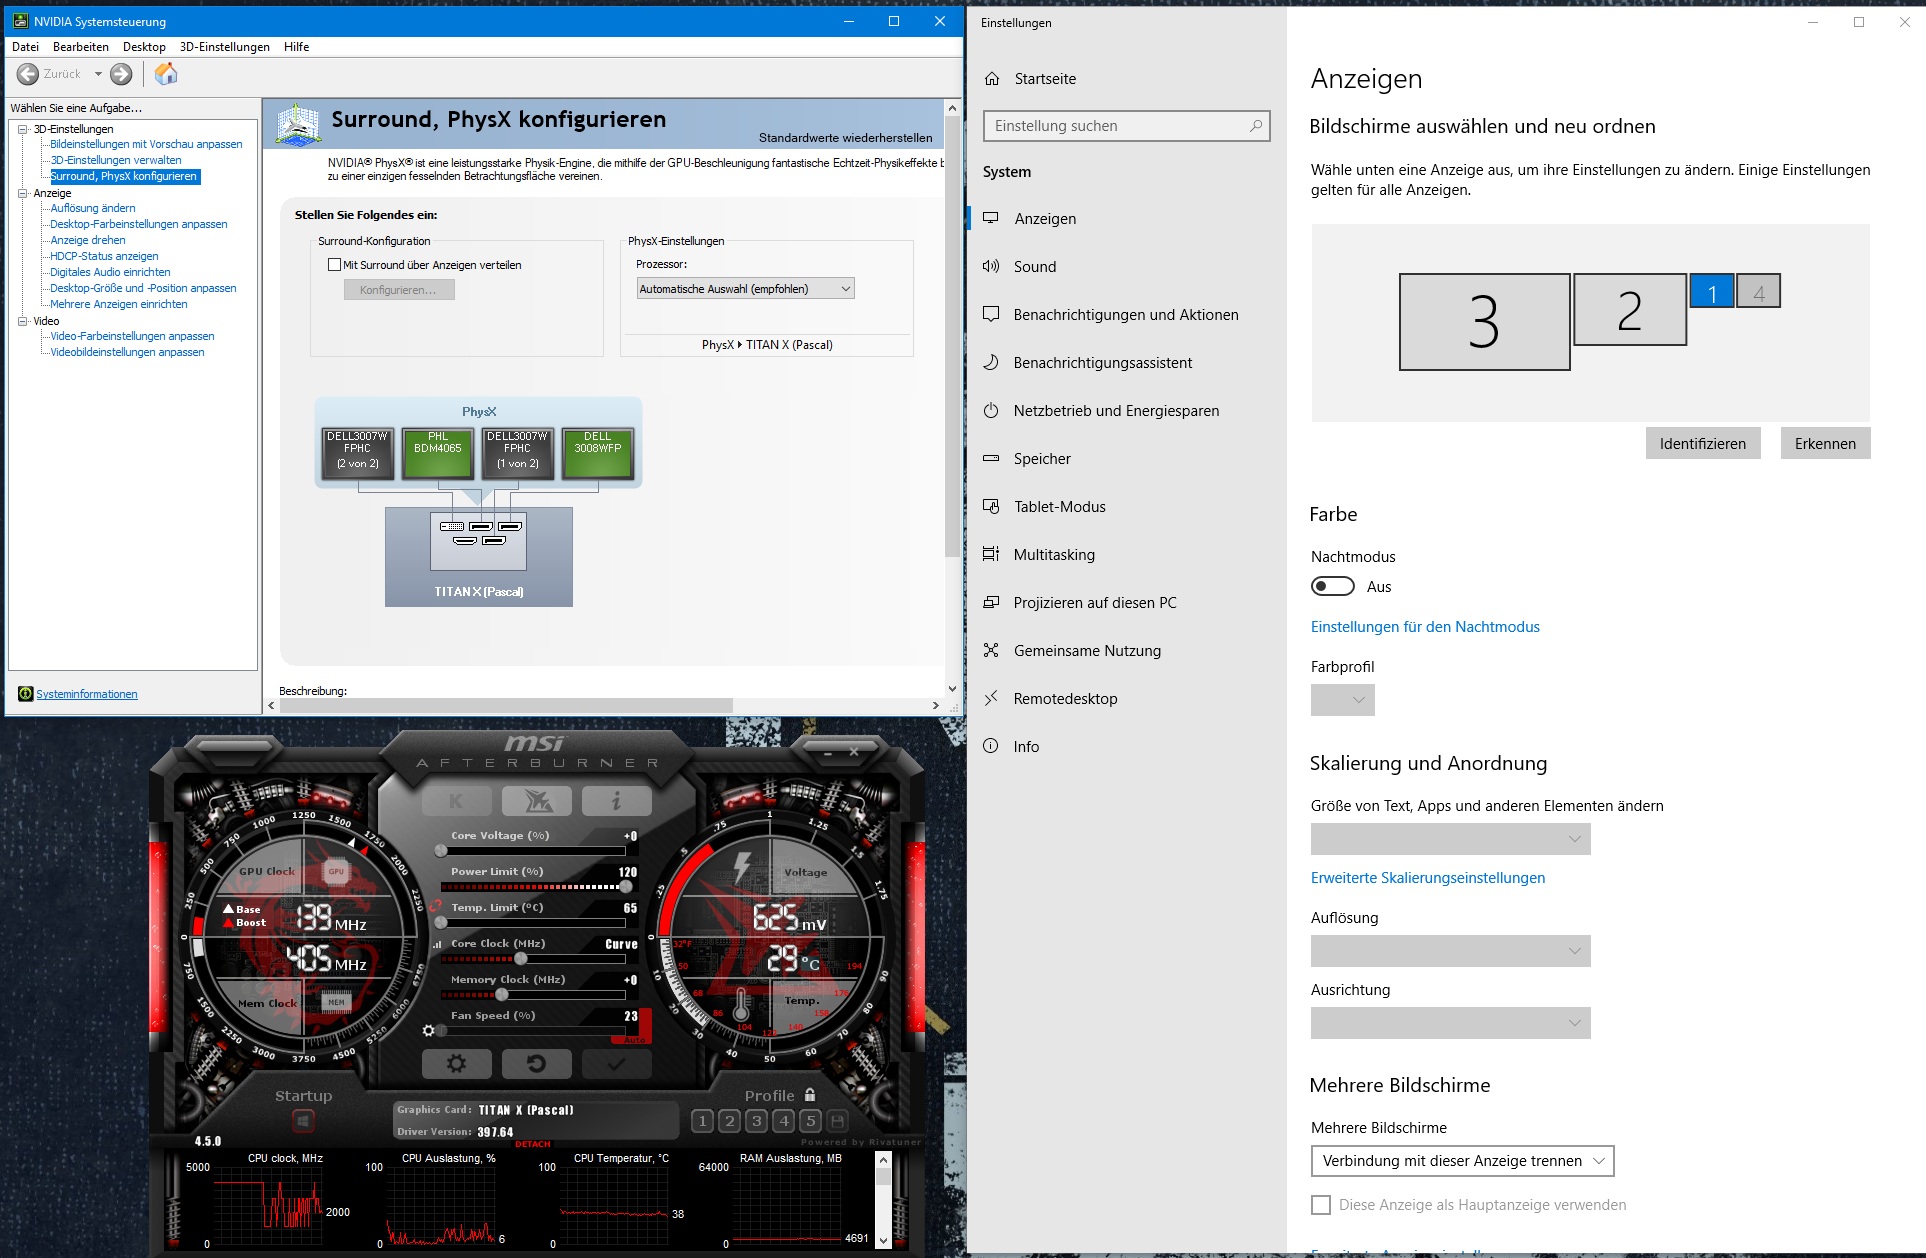Open the Desktop menu
The image size is (1926, 1258).
tap(144, 47)
